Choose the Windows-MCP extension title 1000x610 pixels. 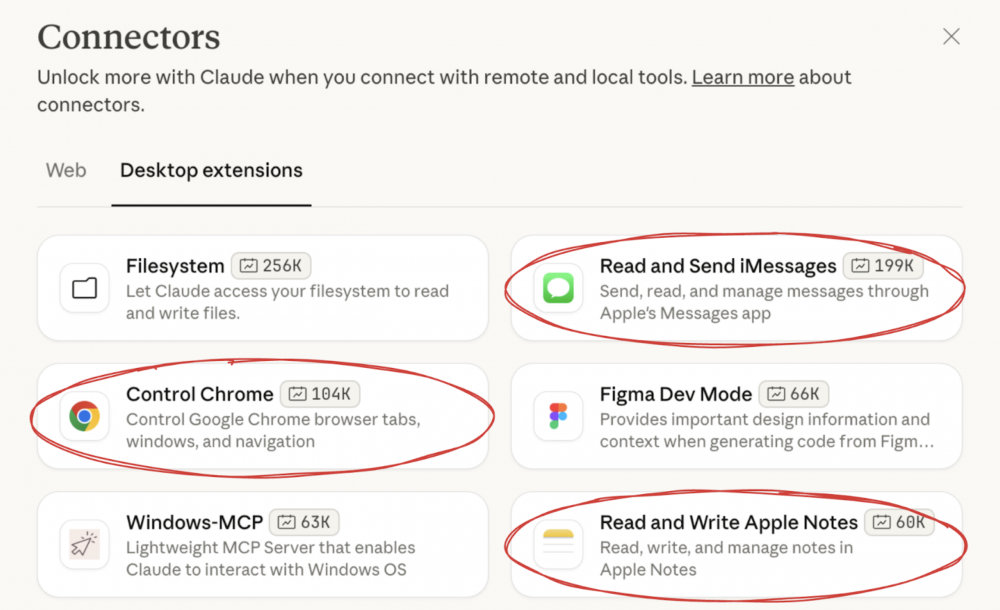click(x=194, y=522)
